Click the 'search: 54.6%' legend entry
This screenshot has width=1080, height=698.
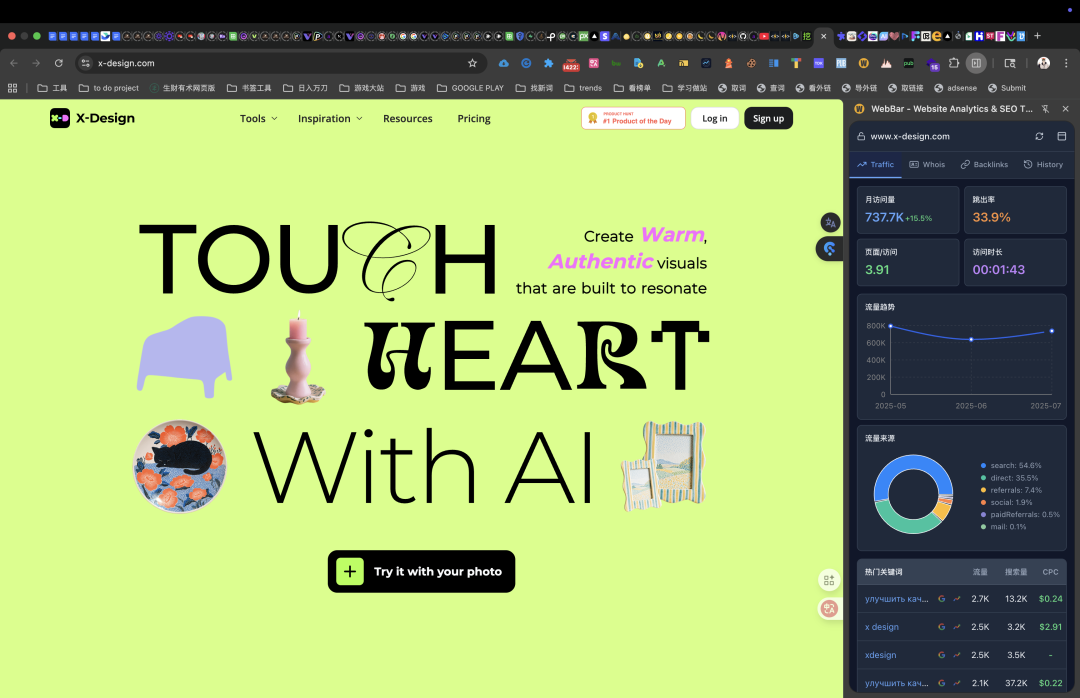[1011, 466]
